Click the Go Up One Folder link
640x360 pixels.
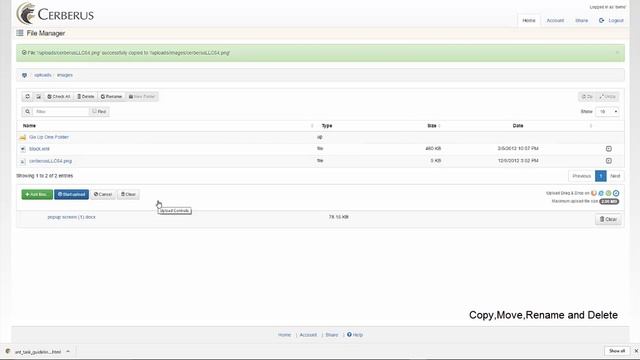tap(49, 137)
